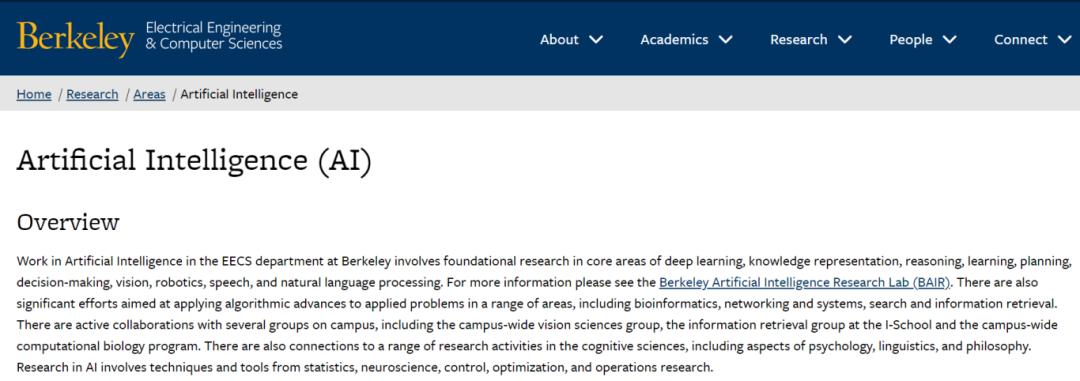Expand the chevron next to Academics

725,39
